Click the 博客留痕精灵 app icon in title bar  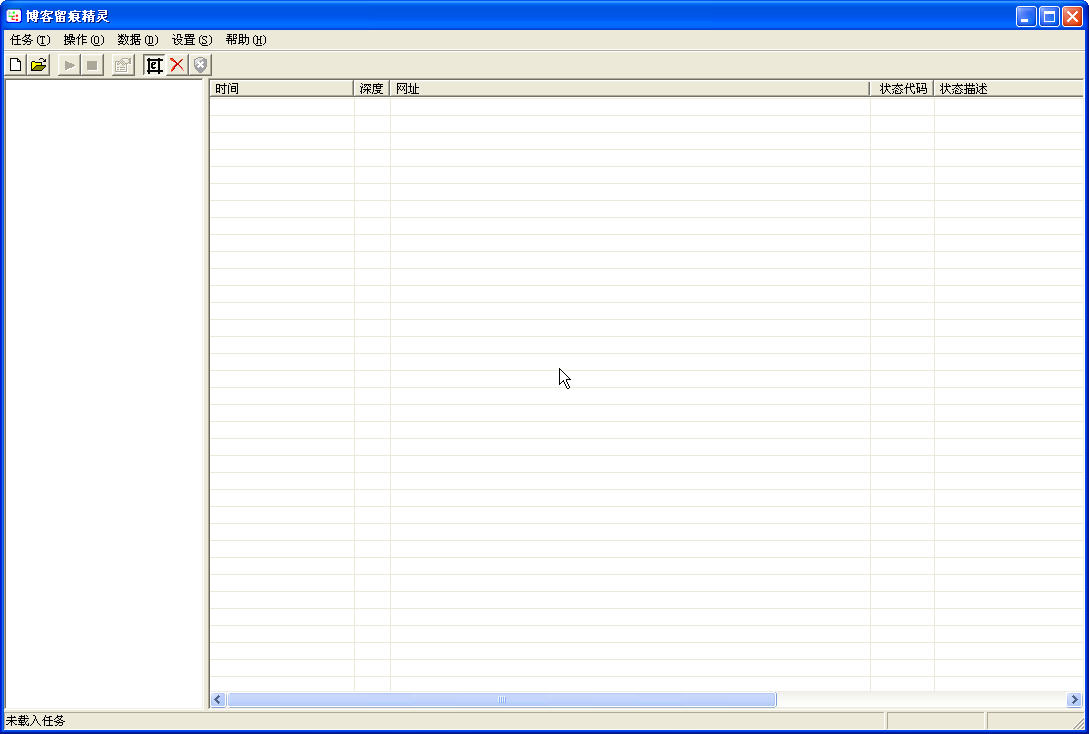(13, 16)
